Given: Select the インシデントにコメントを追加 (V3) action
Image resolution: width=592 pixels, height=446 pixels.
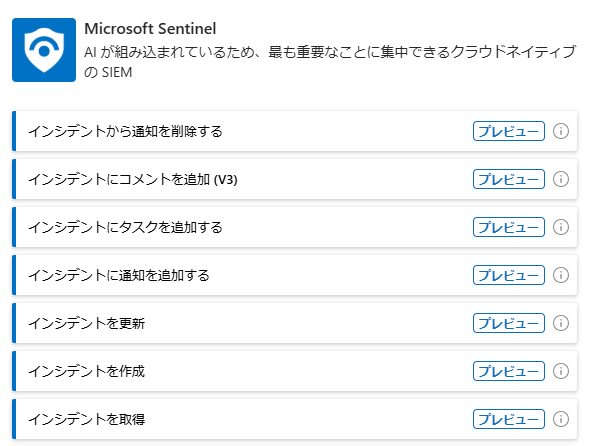Looking at the screenshot, I should [x=294, y=179].
